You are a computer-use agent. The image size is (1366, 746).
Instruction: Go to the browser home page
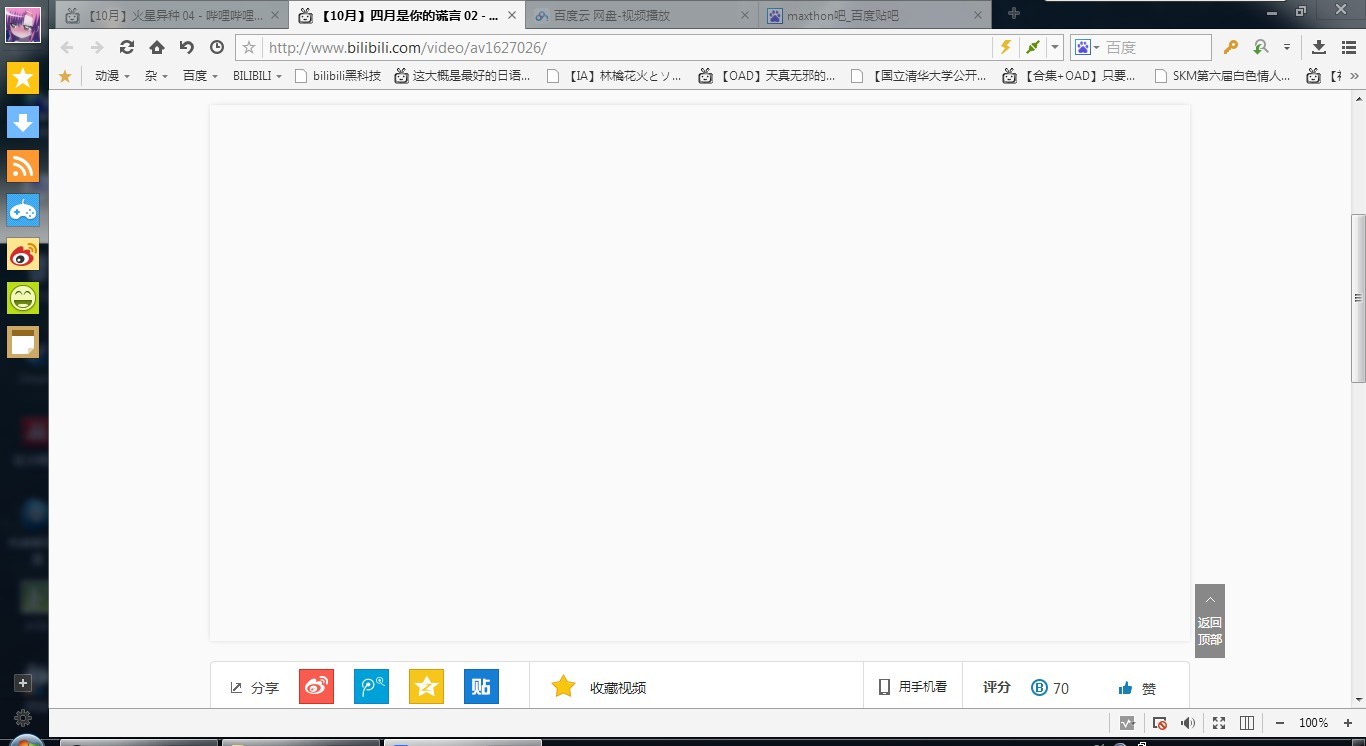(x=157, y=47)
